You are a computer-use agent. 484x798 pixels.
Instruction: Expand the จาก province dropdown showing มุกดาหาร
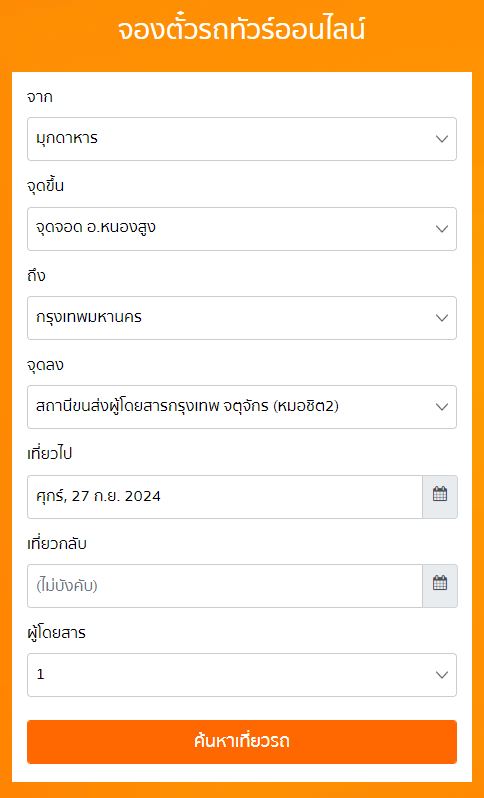(x=242, y=139)
